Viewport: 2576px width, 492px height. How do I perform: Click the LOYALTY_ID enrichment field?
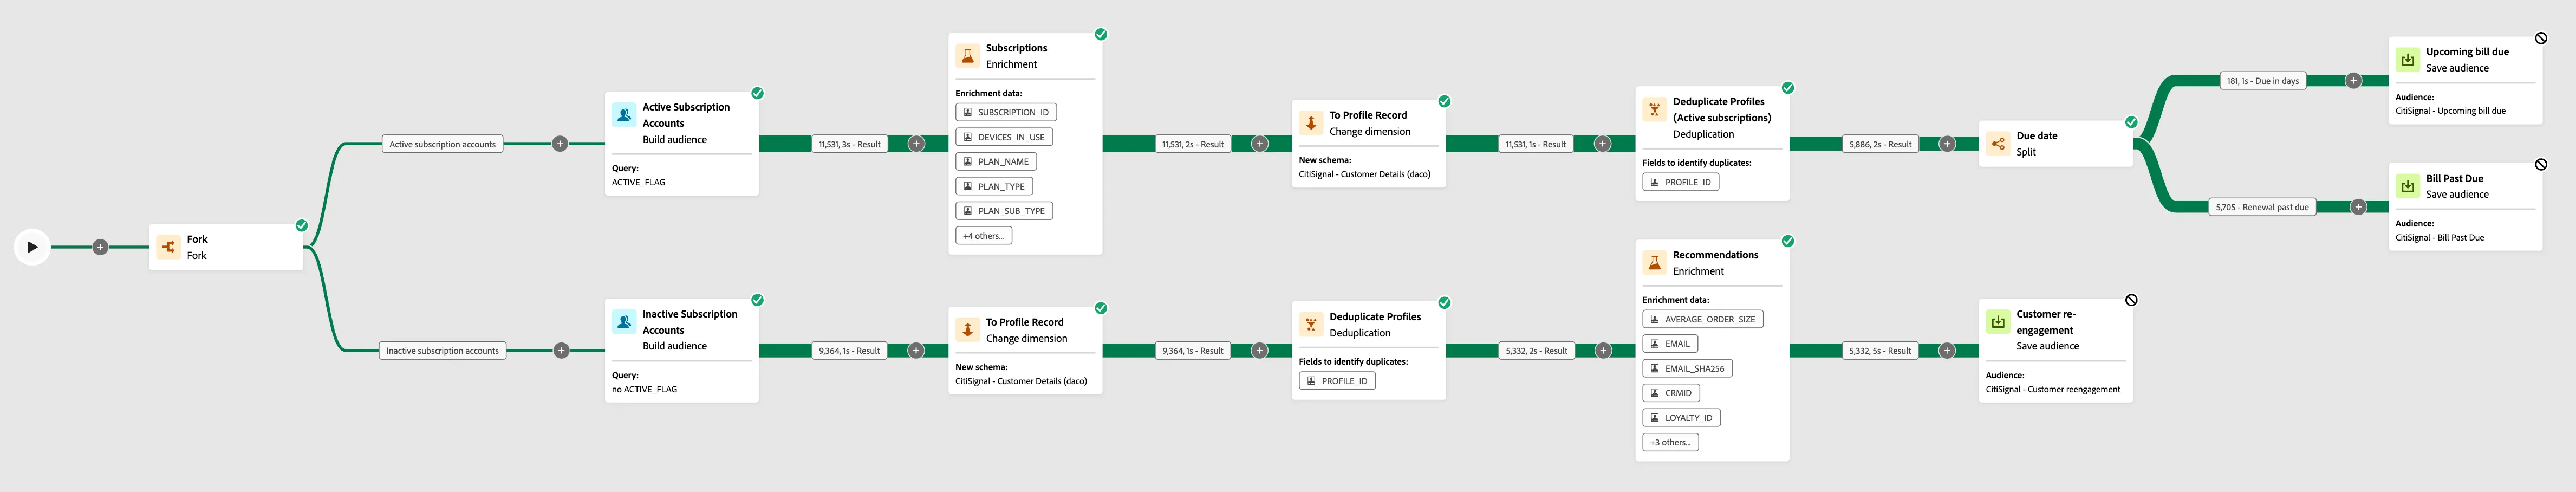[x=1681, y=418]
